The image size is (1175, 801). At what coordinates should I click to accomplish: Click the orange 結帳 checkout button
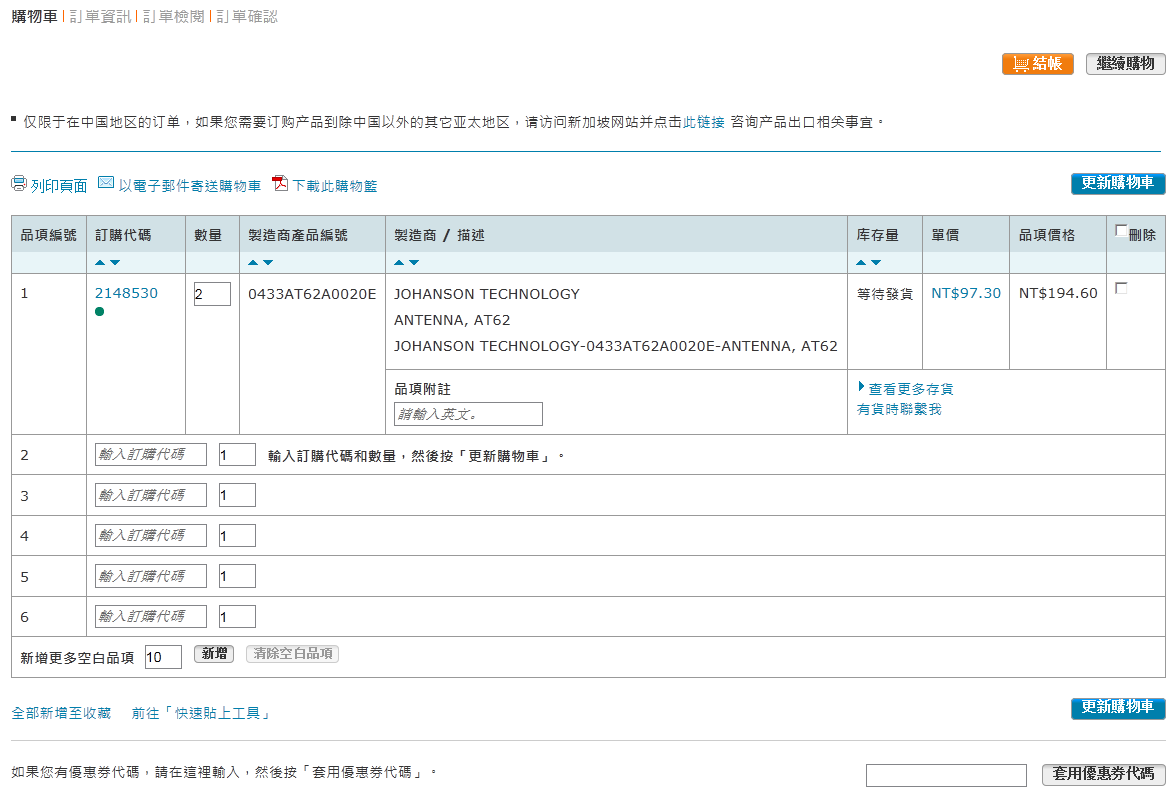click(x=1037, y=64)
